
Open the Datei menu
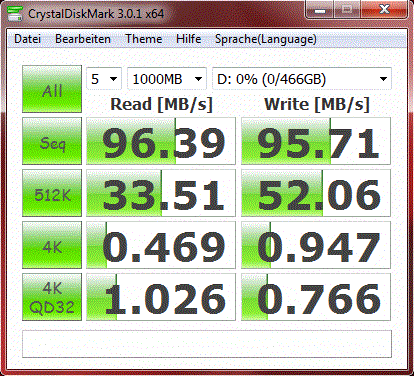click(x=28, y=39)
